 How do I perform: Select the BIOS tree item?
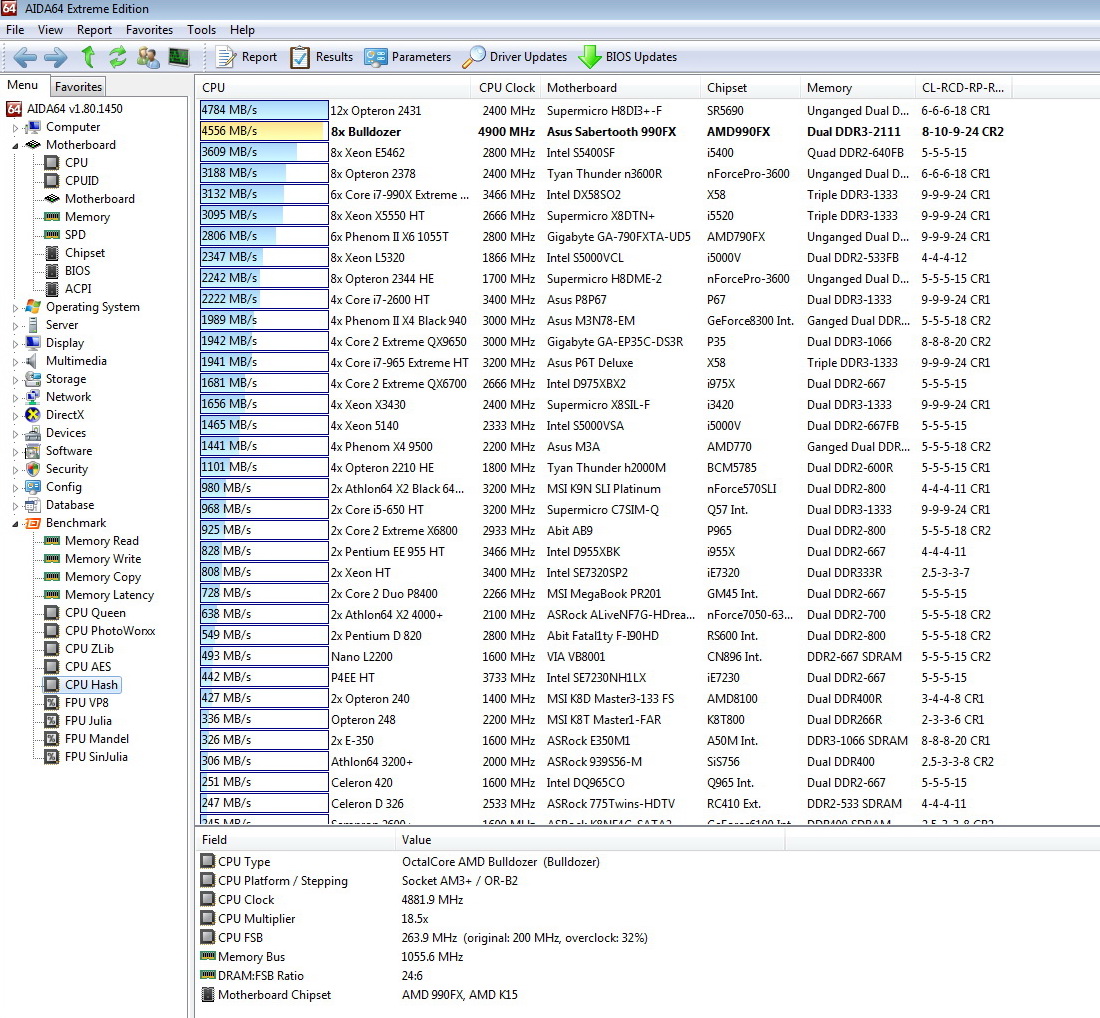[77, 270]
